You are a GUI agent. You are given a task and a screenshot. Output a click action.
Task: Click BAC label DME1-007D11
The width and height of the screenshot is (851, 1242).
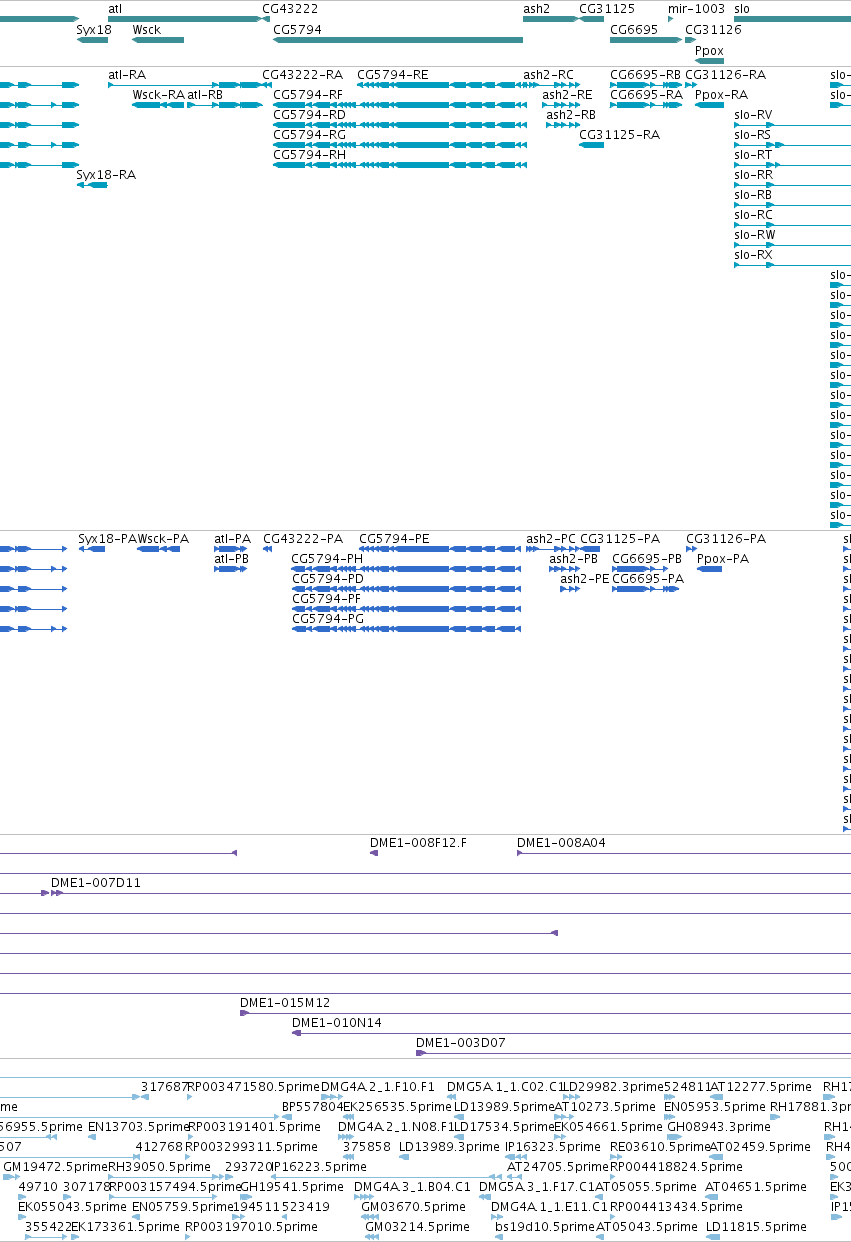point(96,883)
